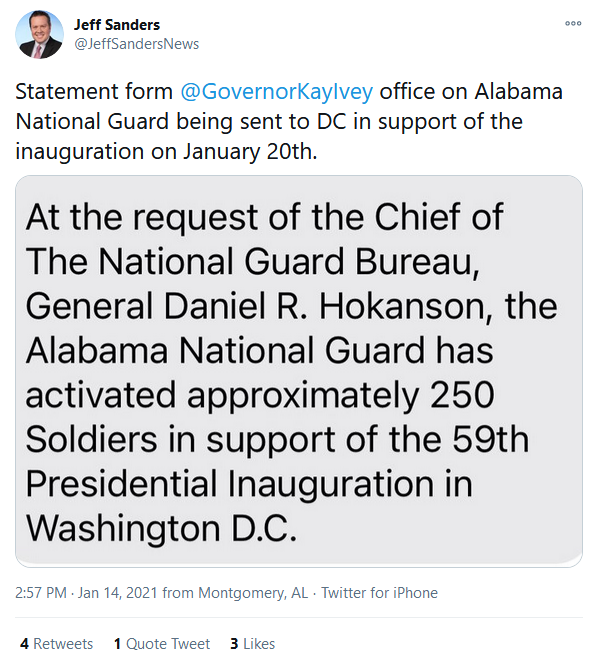The width and height of the screenshot is (598, 656).
Task: Open the Montgomery, AL location link
Action: pos(253,593)
